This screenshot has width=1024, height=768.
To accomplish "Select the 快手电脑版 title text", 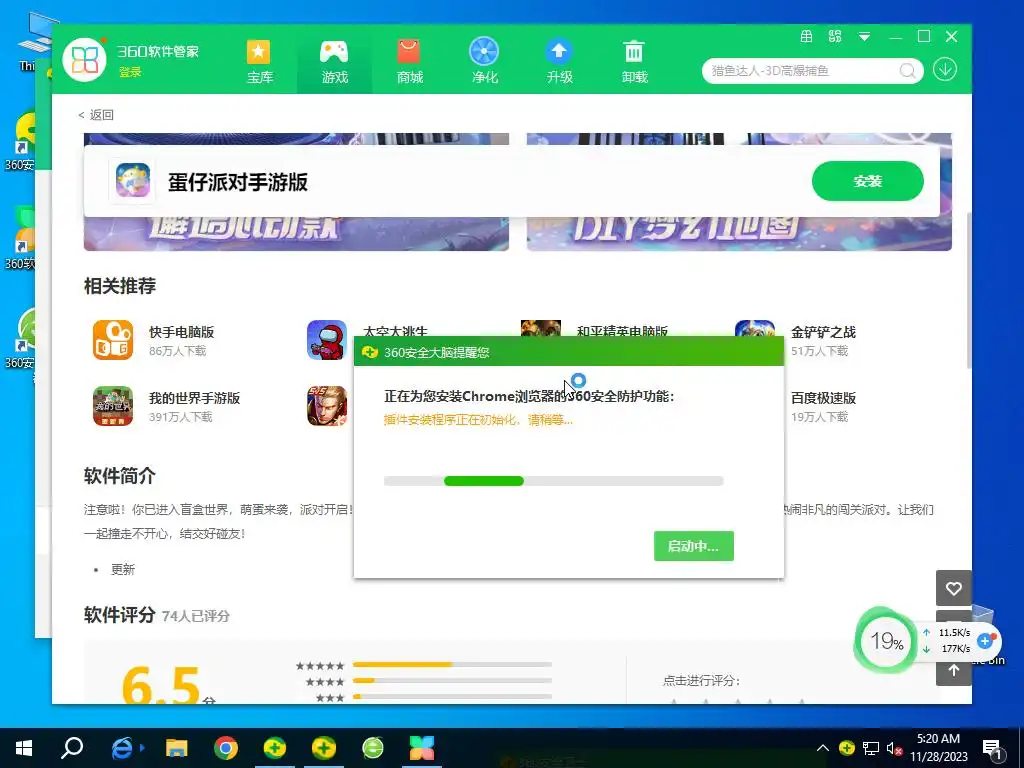I will click(x=182, y=332).
